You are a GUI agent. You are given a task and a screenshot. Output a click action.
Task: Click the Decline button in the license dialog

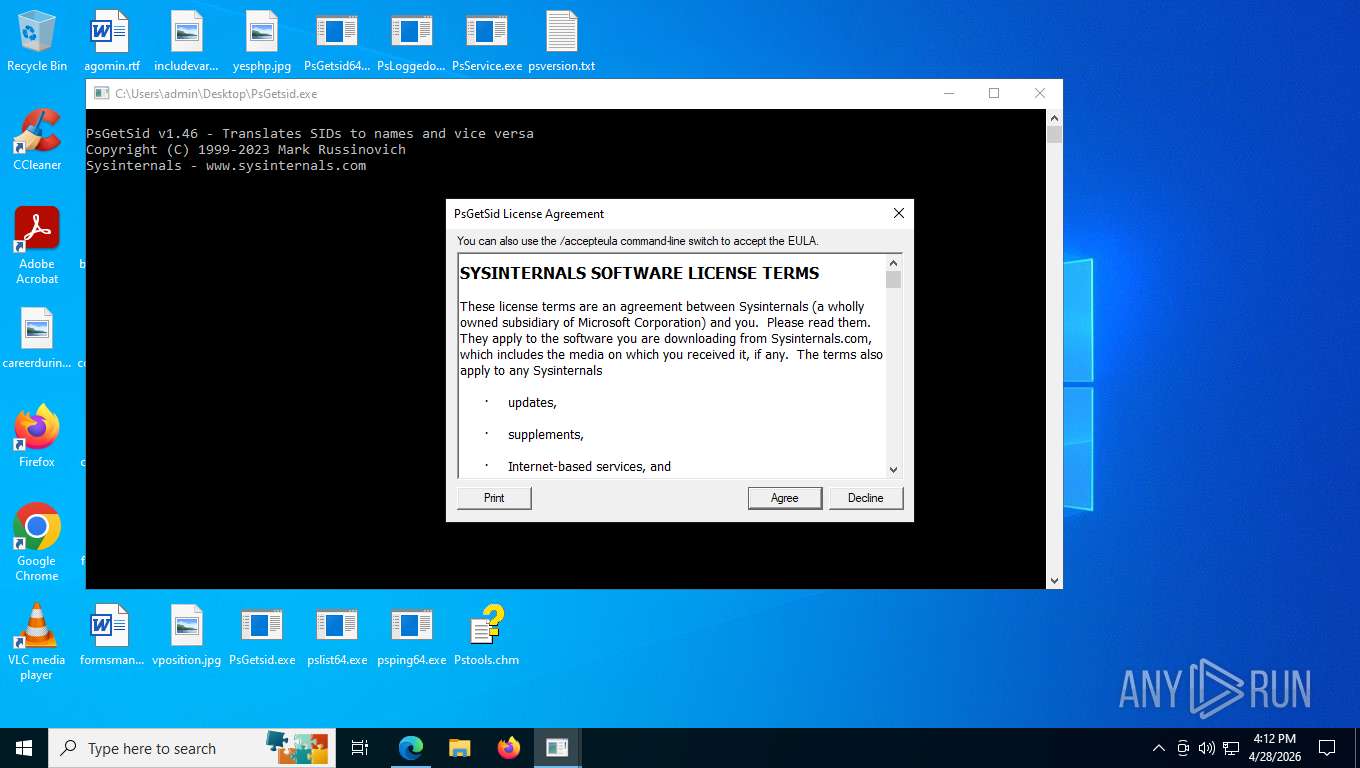point(866,498)
